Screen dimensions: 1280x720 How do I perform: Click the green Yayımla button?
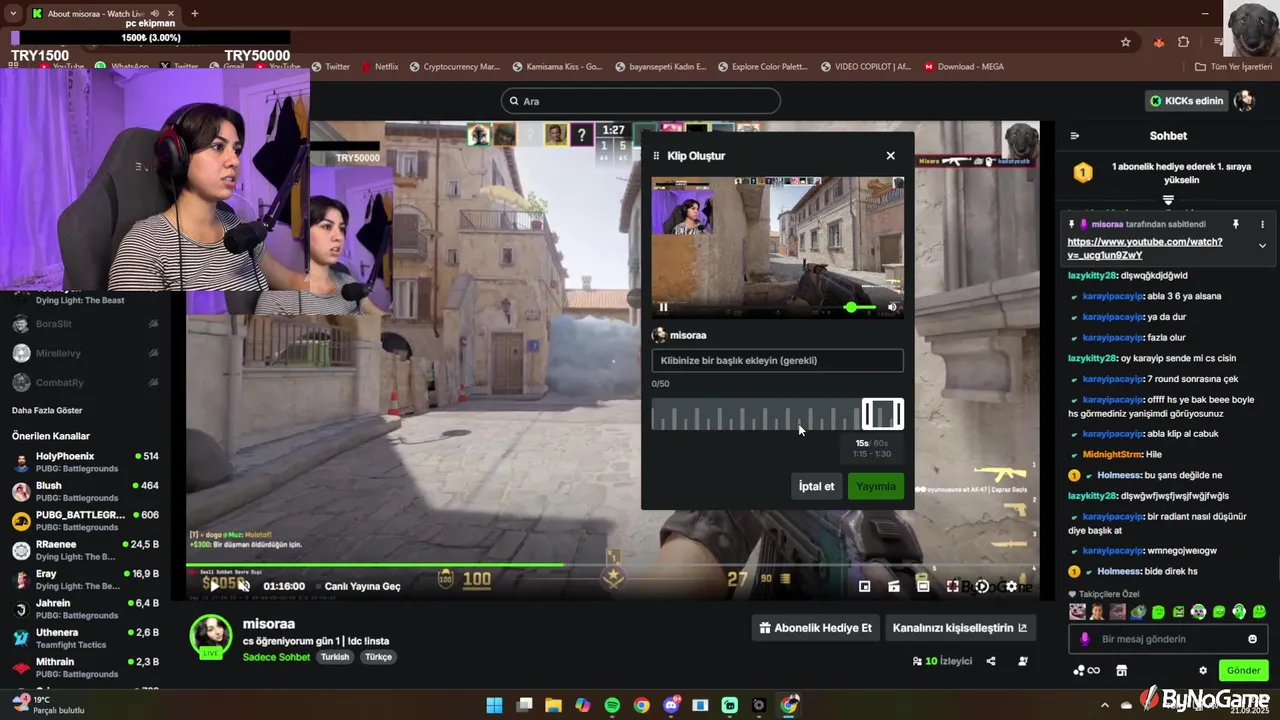tap(876, 486)
